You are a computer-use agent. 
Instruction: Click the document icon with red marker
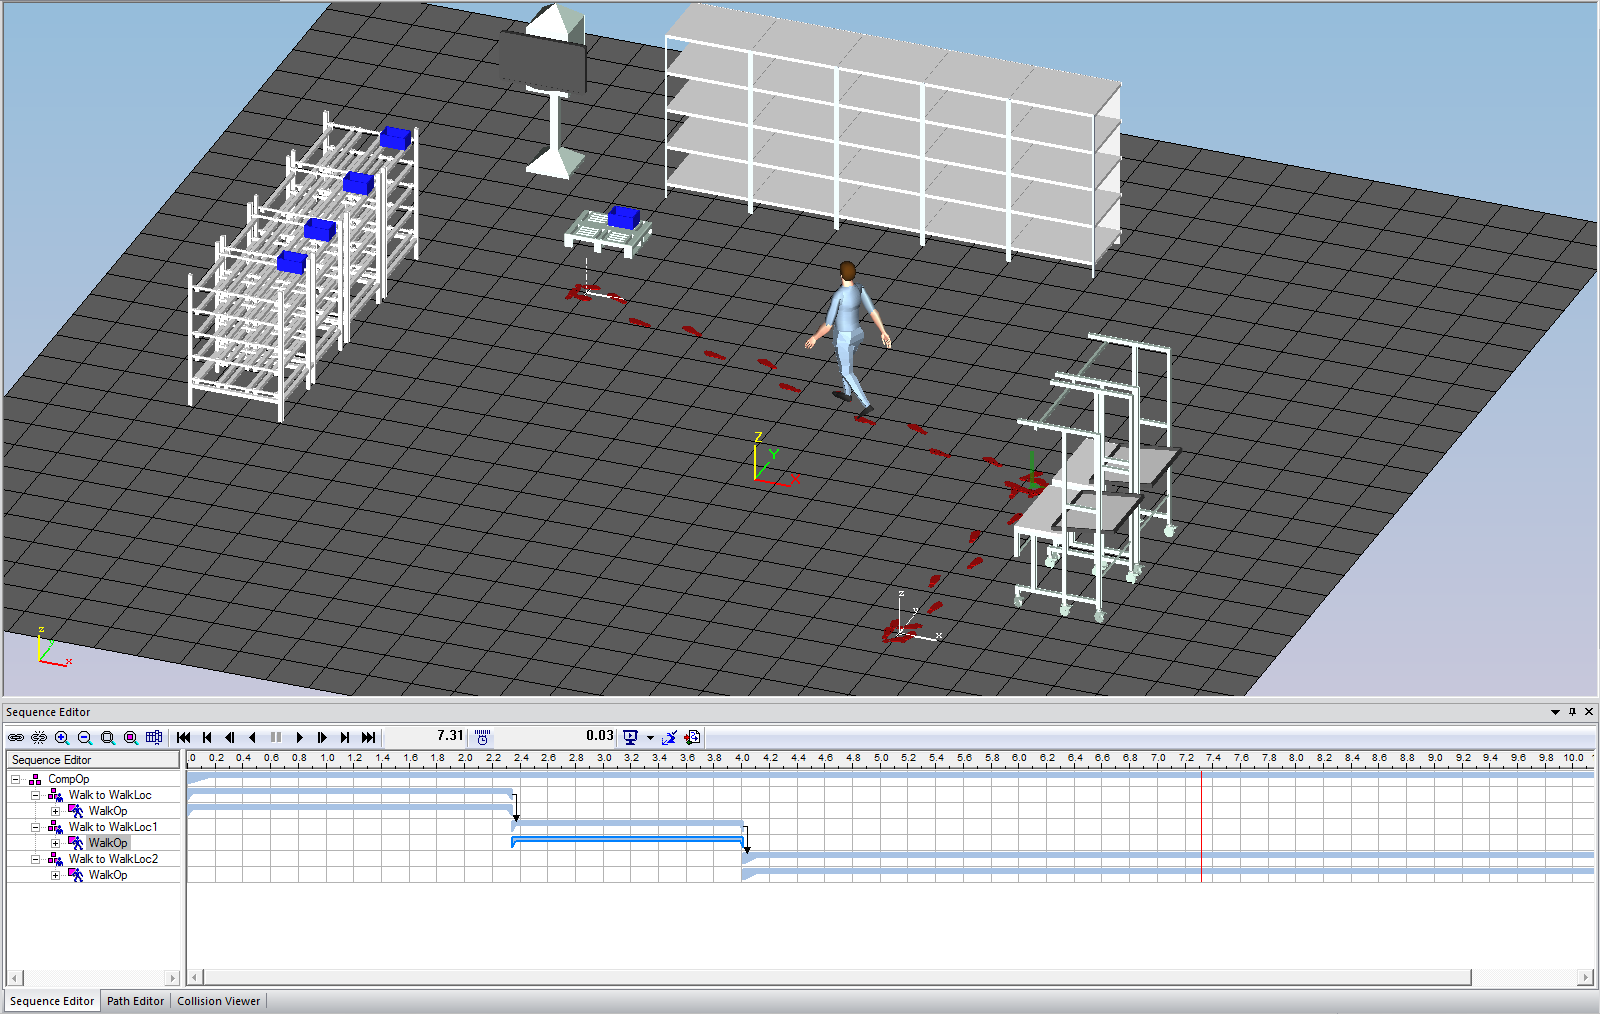(x=692, y=738)
